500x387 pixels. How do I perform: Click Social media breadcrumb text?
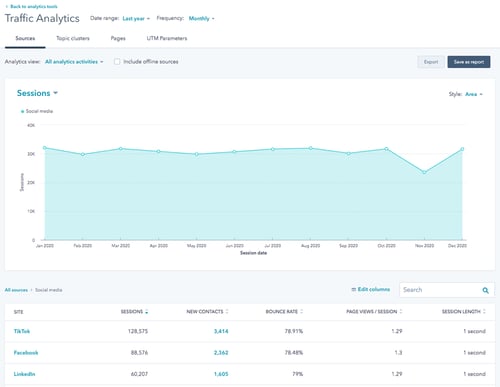coord(49,290)
